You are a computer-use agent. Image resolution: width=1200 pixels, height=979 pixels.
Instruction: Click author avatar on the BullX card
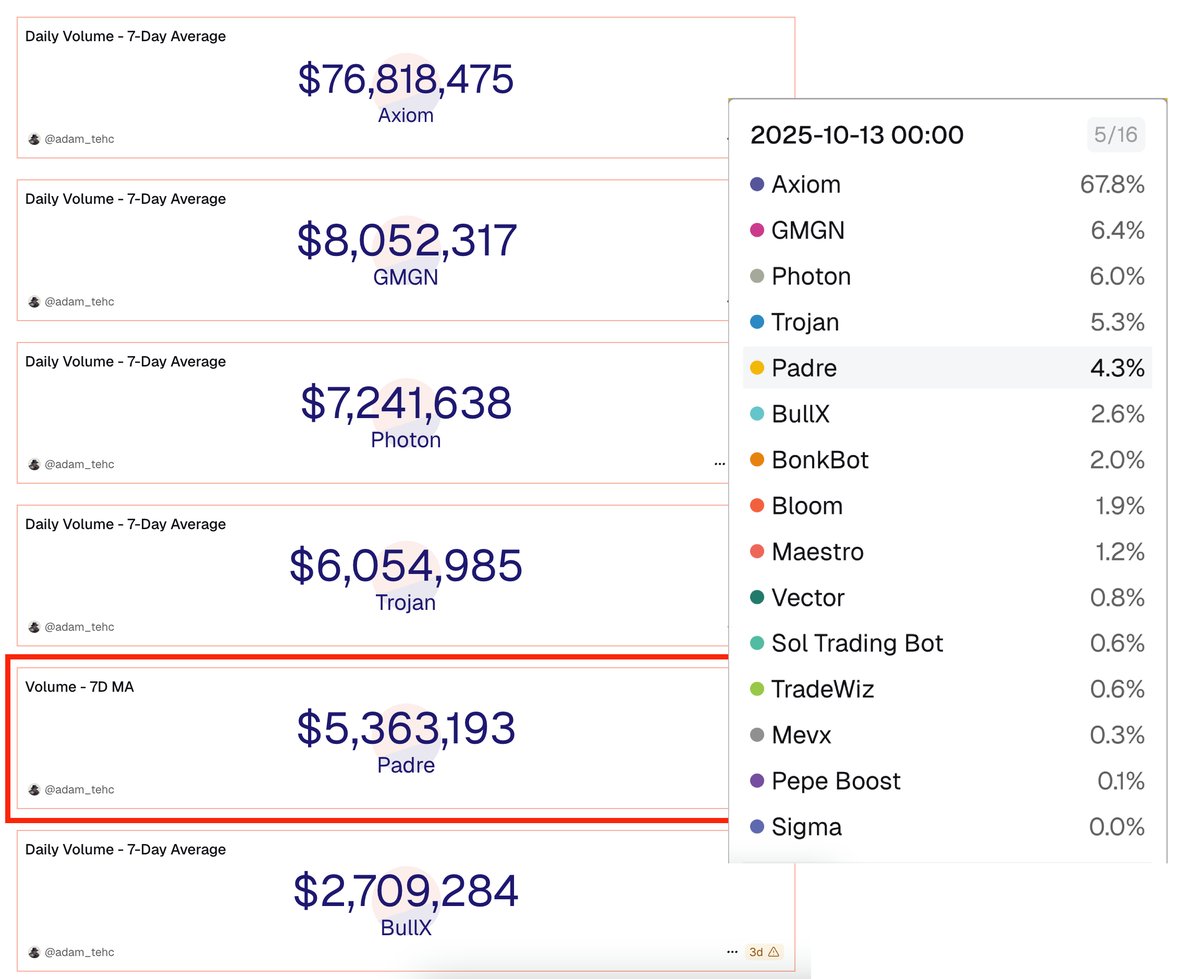pyautogui.click(x=34, y=952)
